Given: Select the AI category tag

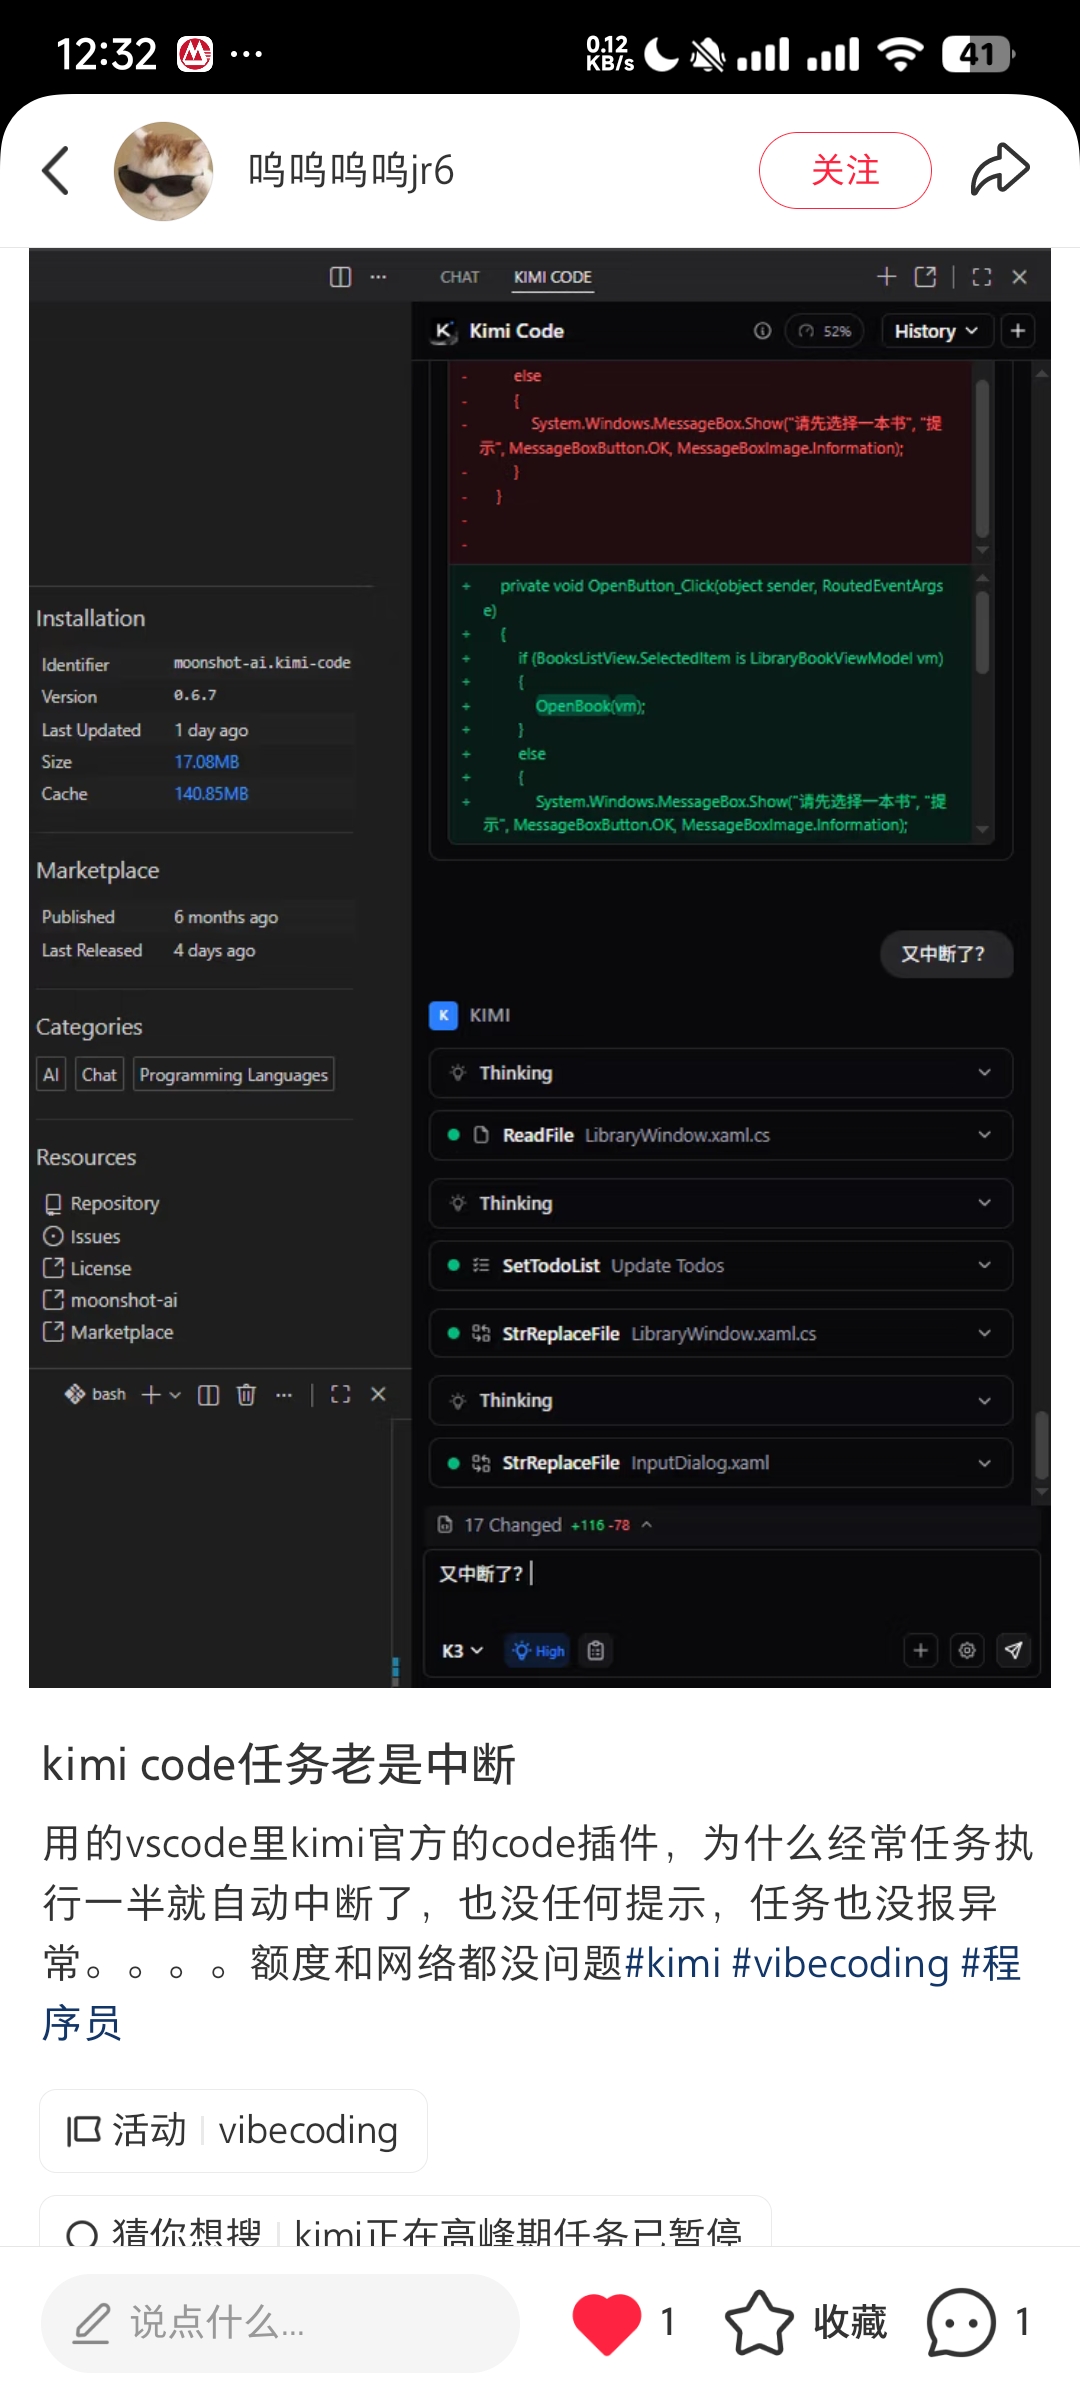Looking at the screenshot, I should coord(51,1075).
